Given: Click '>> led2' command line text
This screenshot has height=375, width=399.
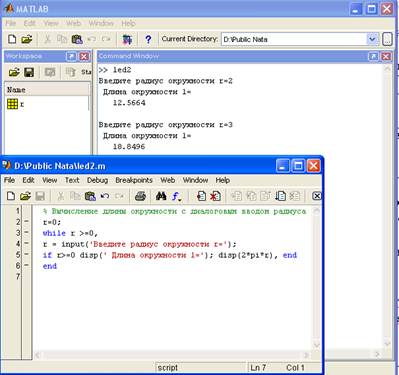Looking at the screenshot, I should [115, 70].
